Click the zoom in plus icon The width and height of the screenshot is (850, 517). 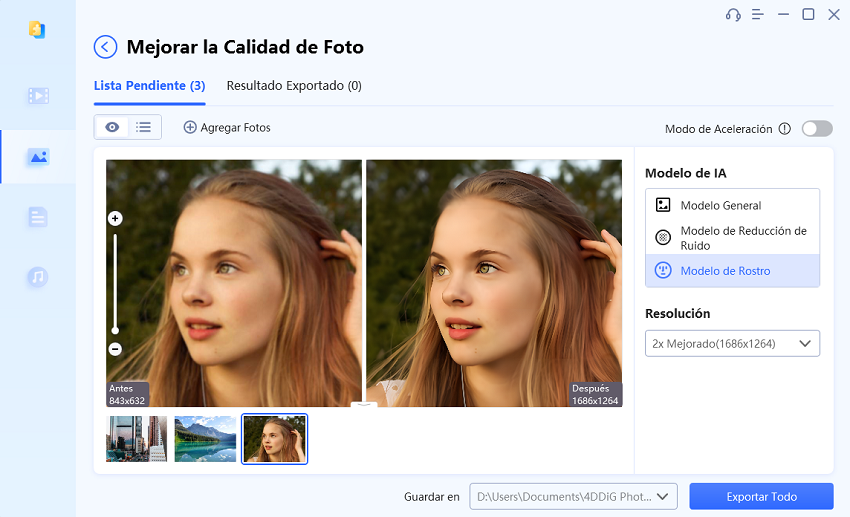(x=115, y=218)
